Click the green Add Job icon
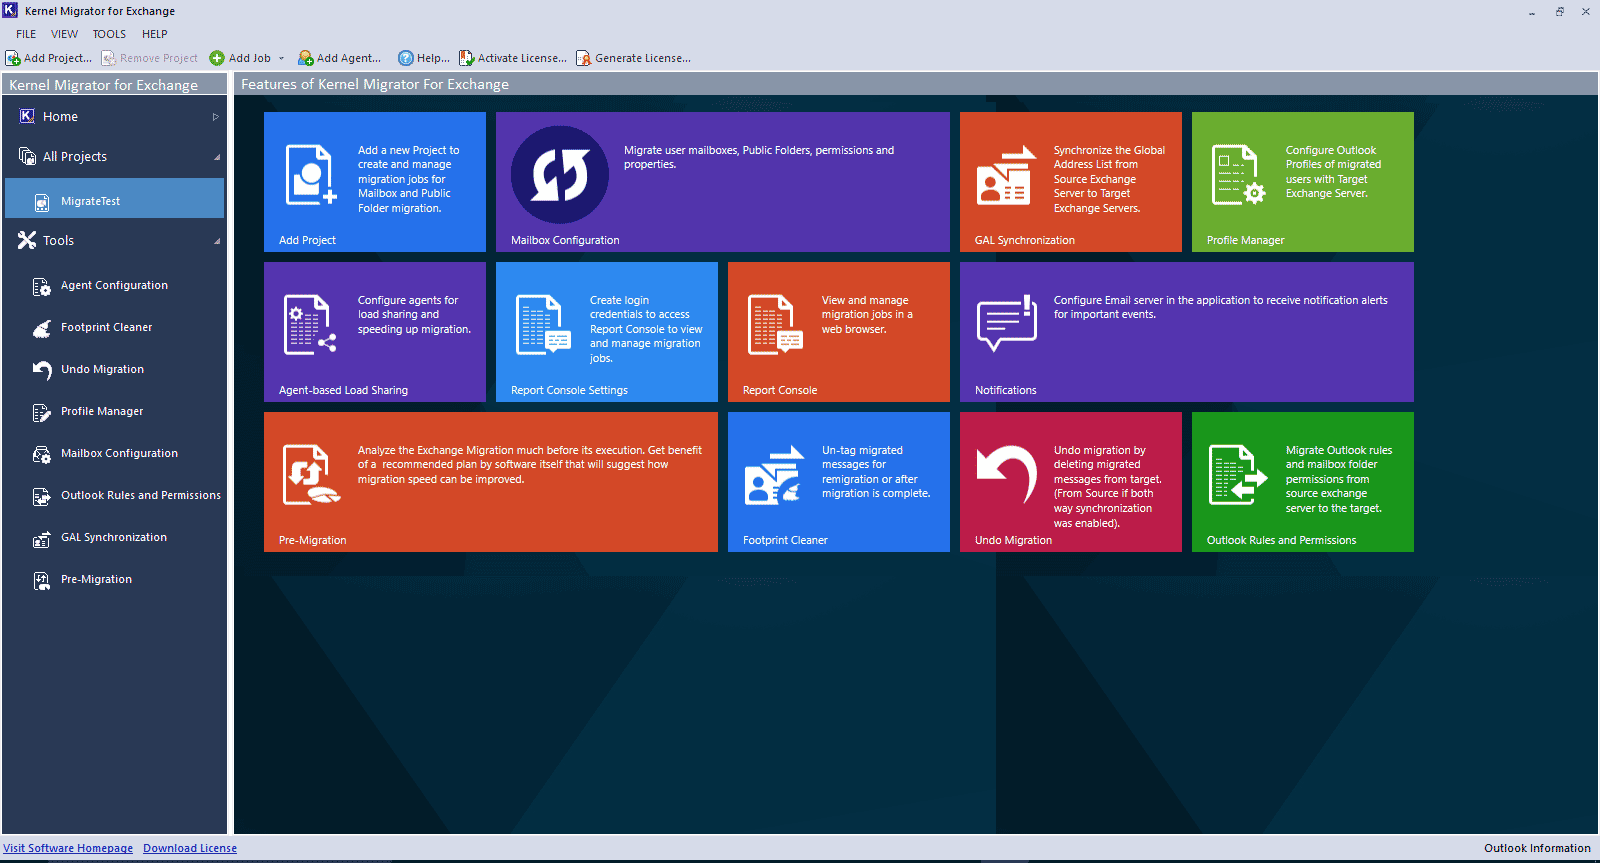 pyautogui.click(x=217, y=58)
